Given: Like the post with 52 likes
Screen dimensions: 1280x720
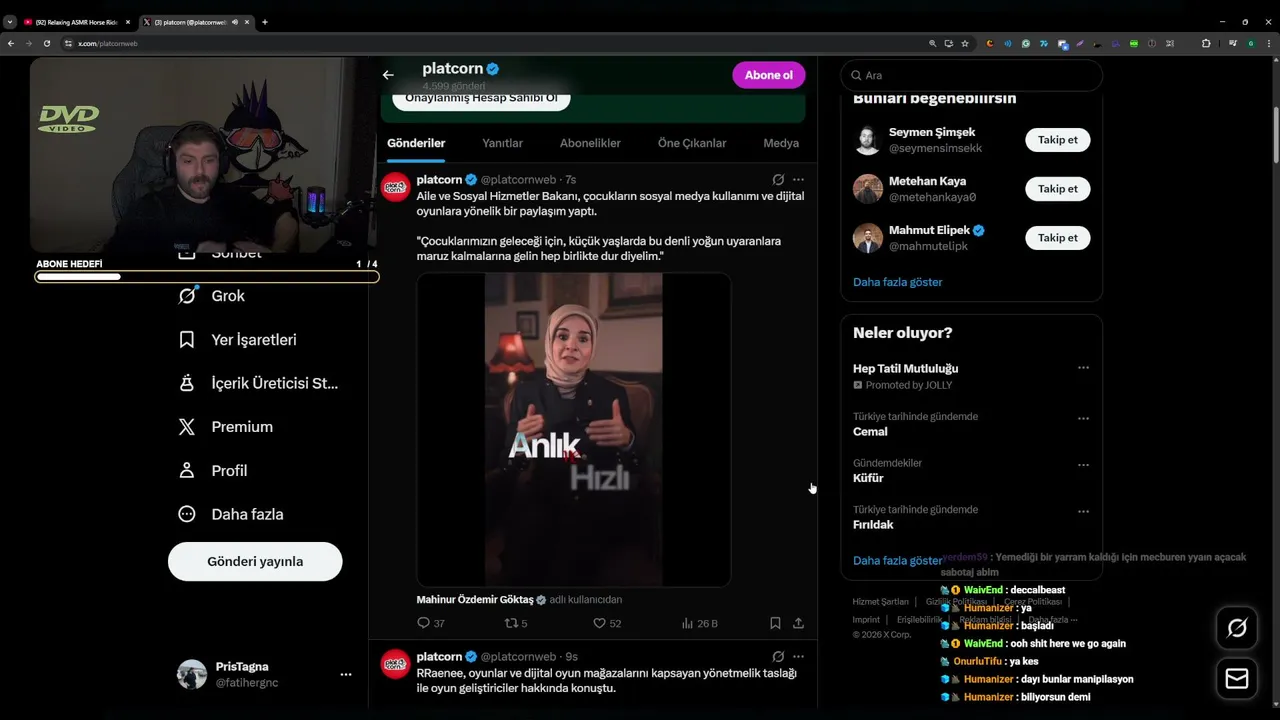Looking at the screenshot, I should (x=607, y=623).
